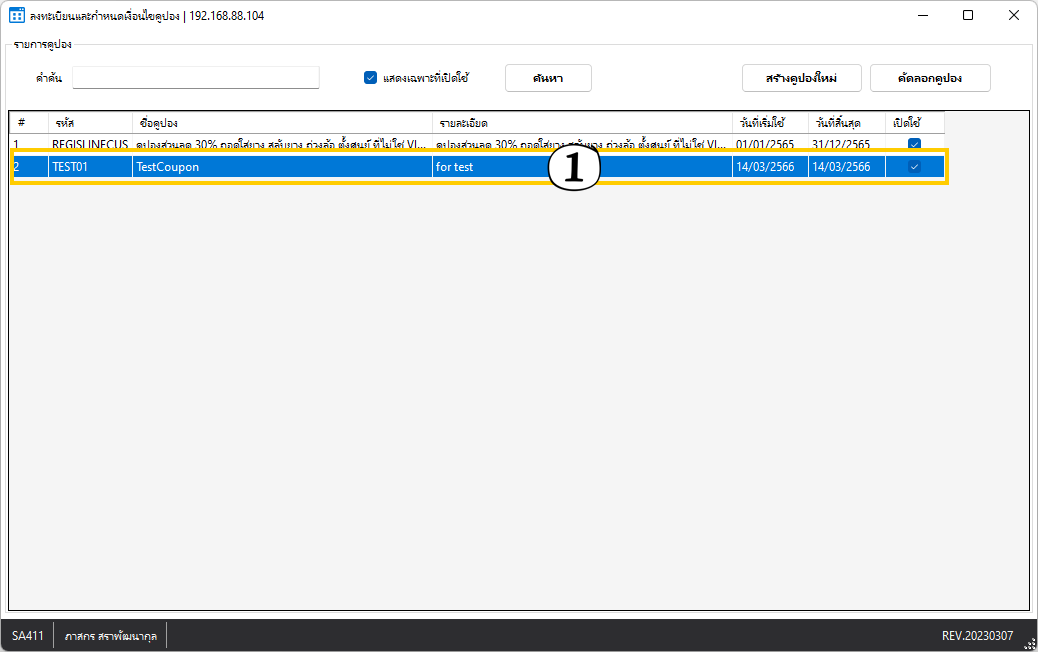The image size is (1038, 652).
Task: Select the TestCoupon name cell
Action: pos(282,167)
